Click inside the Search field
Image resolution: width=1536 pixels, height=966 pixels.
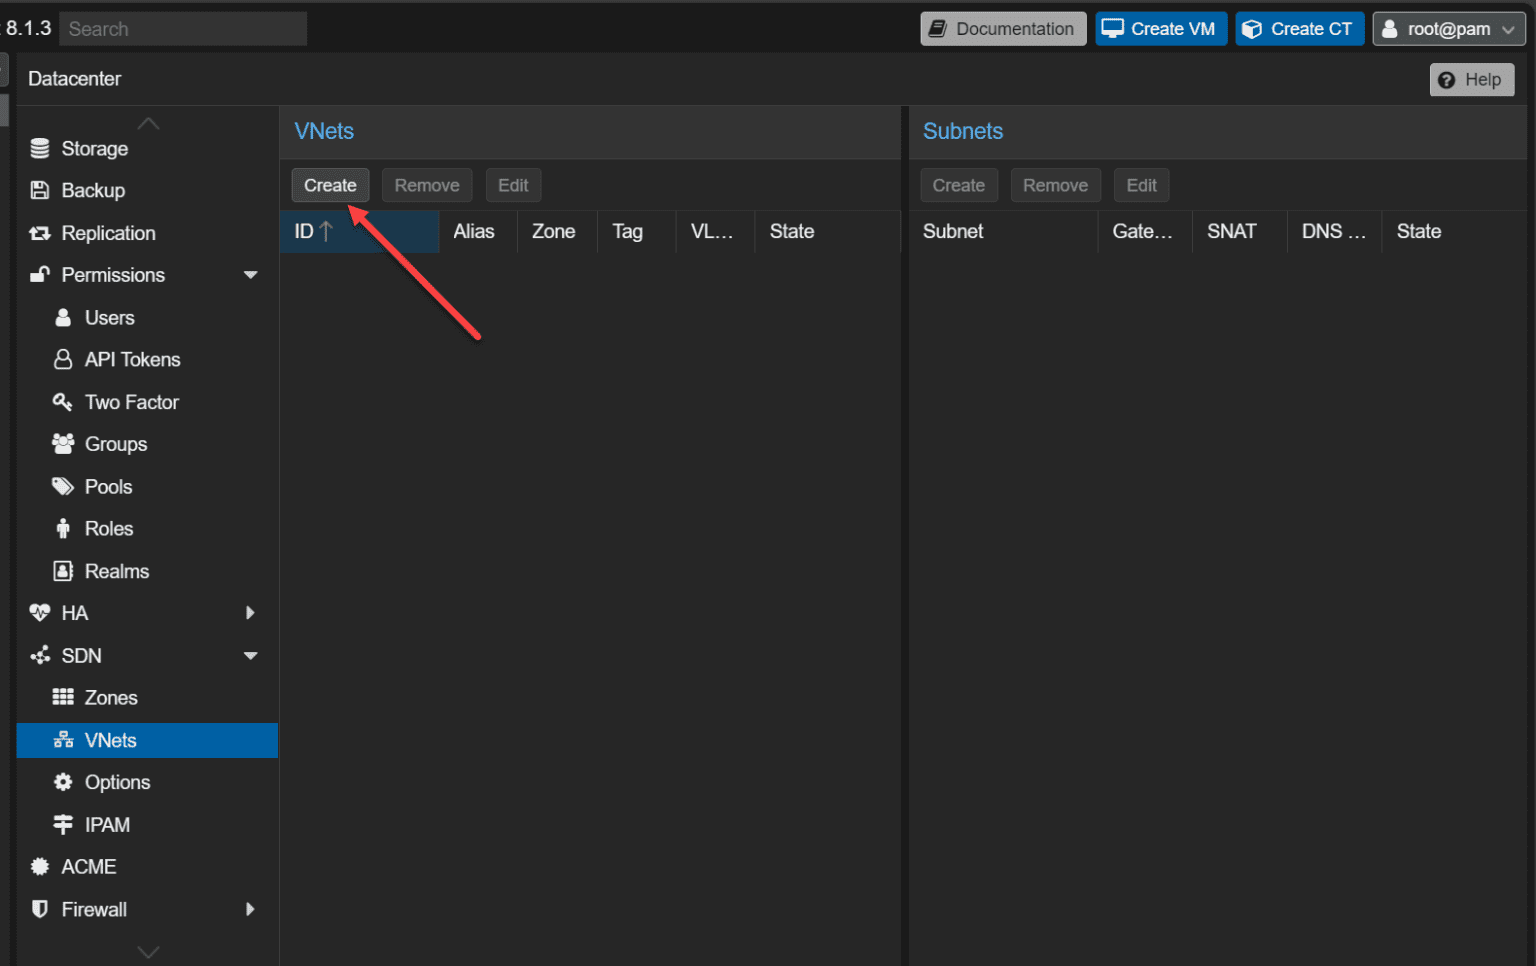click(182, 28)
